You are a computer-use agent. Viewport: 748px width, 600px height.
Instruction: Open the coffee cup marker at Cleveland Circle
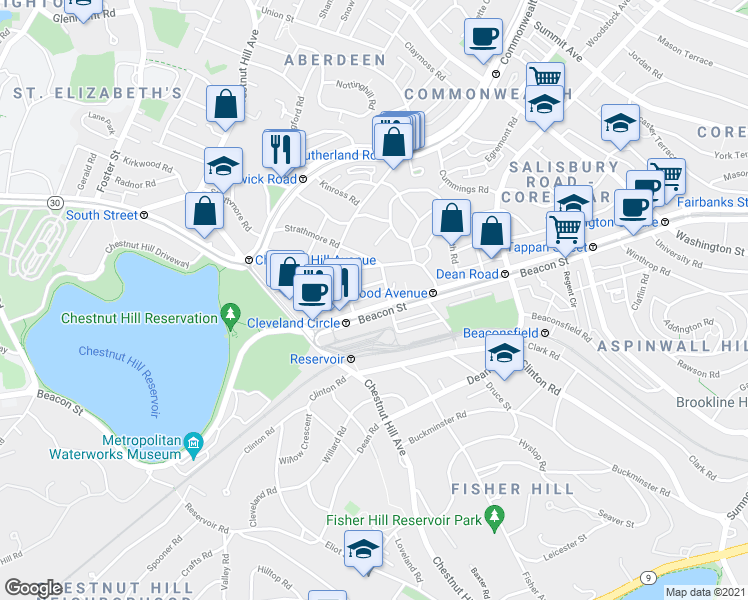312,294
